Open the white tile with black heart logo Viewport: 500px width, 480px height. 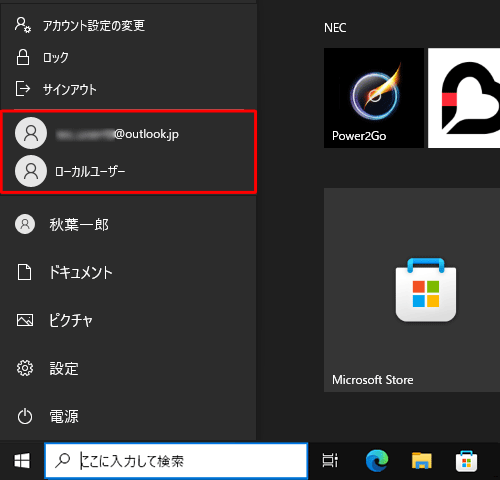click(x=464, y=98)
